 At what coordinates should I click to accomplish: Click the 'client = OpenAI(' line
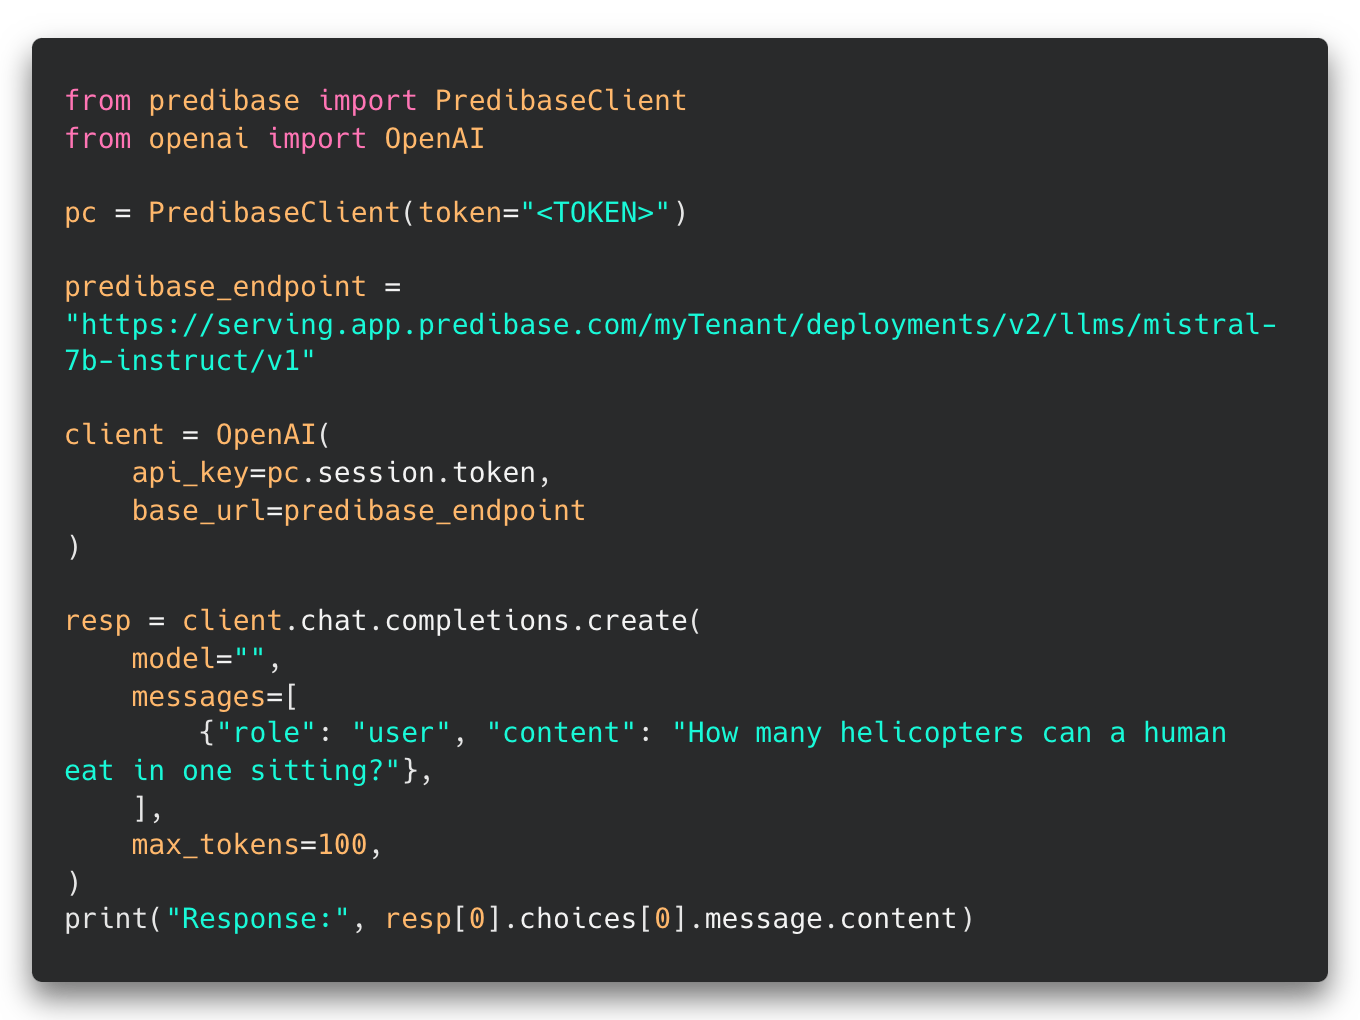click(x=198, y=435)
